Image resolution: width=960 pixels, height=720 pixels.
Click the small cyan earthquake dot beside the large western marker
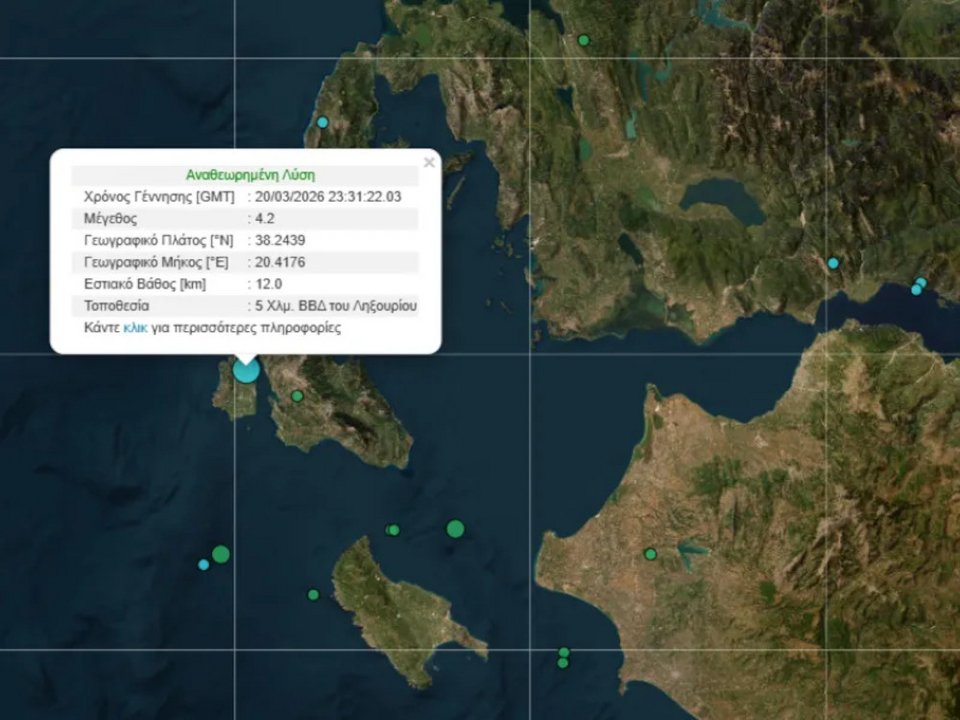(203, 565)
